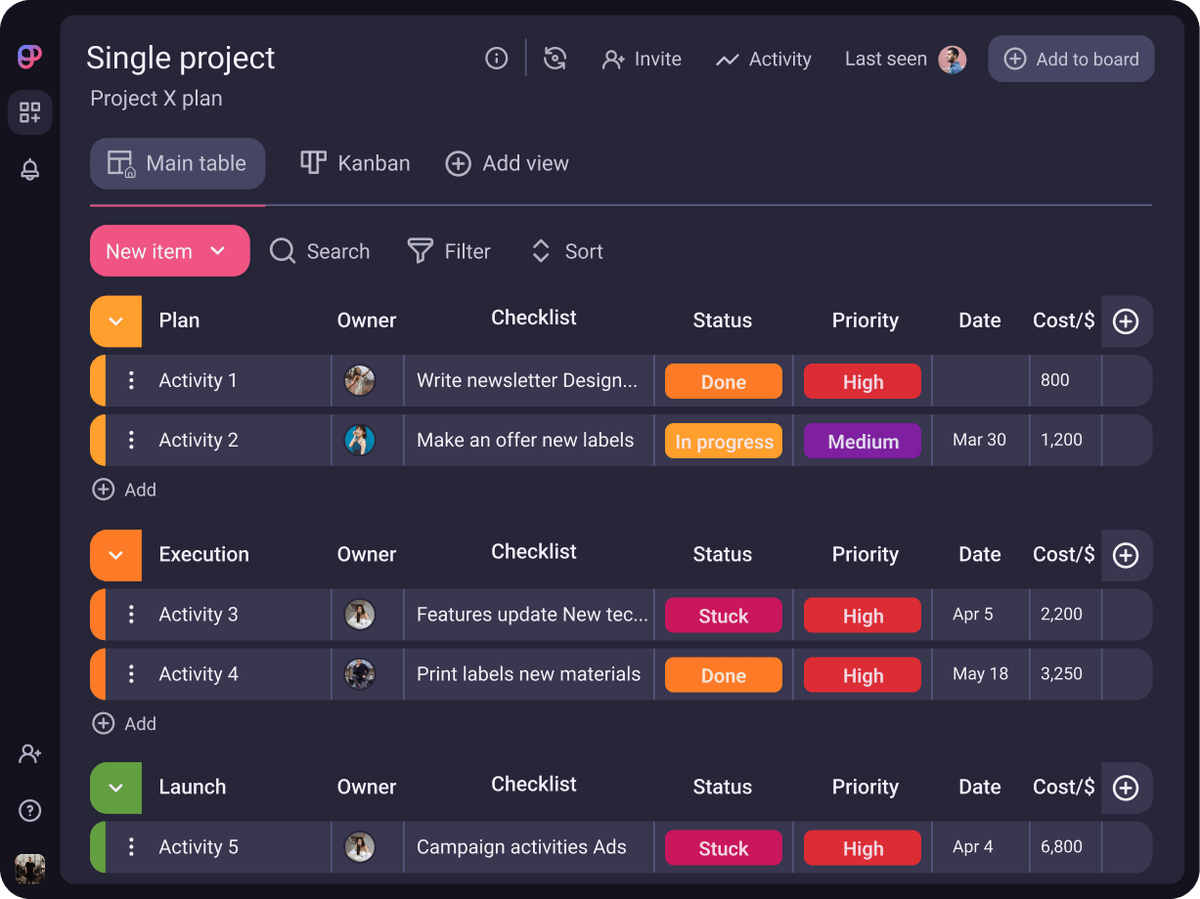
Task: Click Invite to add members
Action: pos(642,59)
